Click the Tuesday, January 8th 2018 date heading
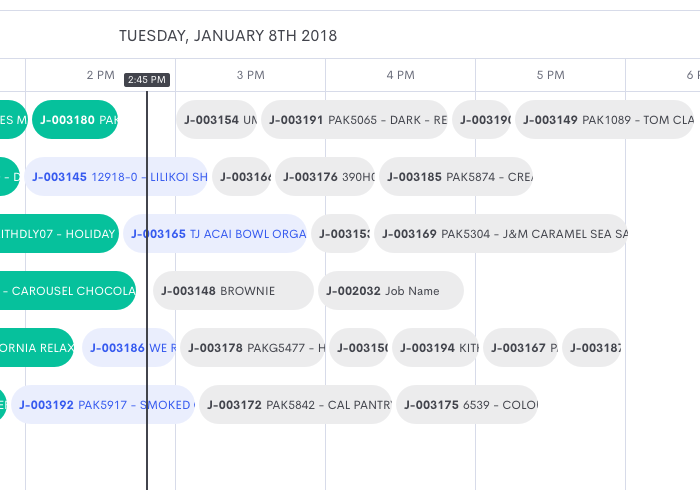Image resolution: width=700 pixels, height=500 pixels. click(228, 36)
